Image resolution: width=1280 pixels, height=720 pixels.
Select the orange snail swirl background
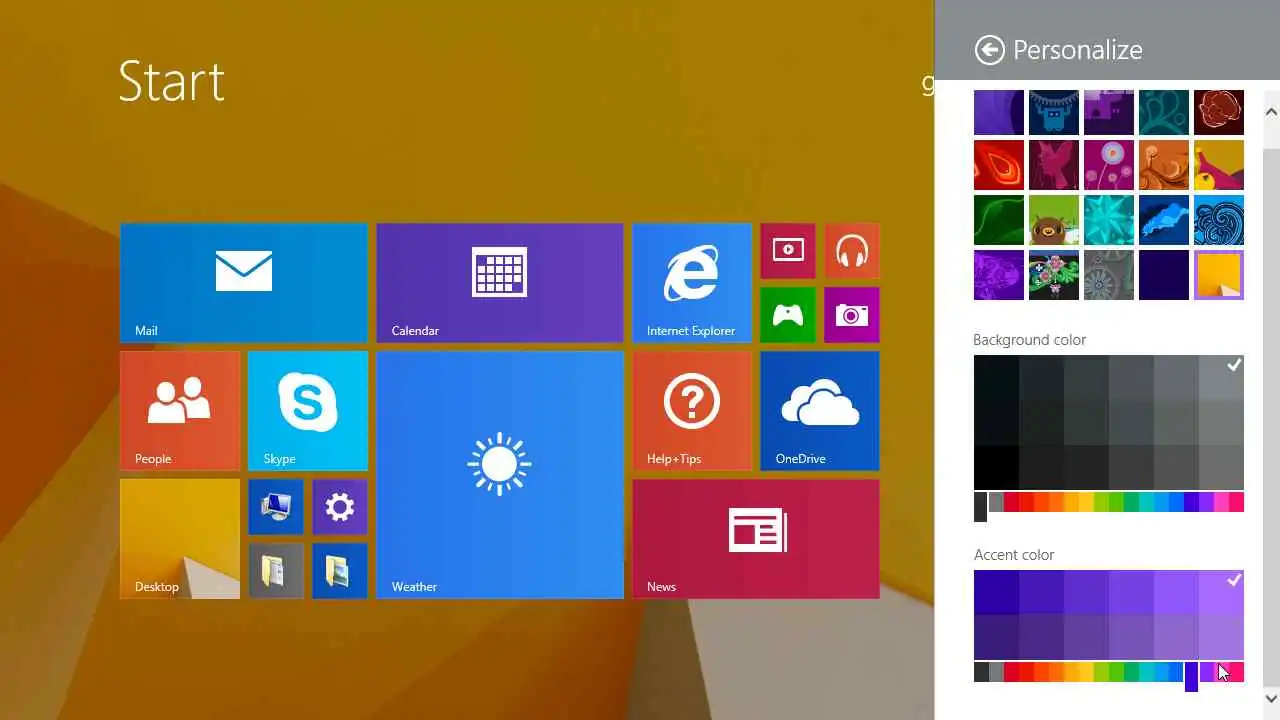[1164, 165]
